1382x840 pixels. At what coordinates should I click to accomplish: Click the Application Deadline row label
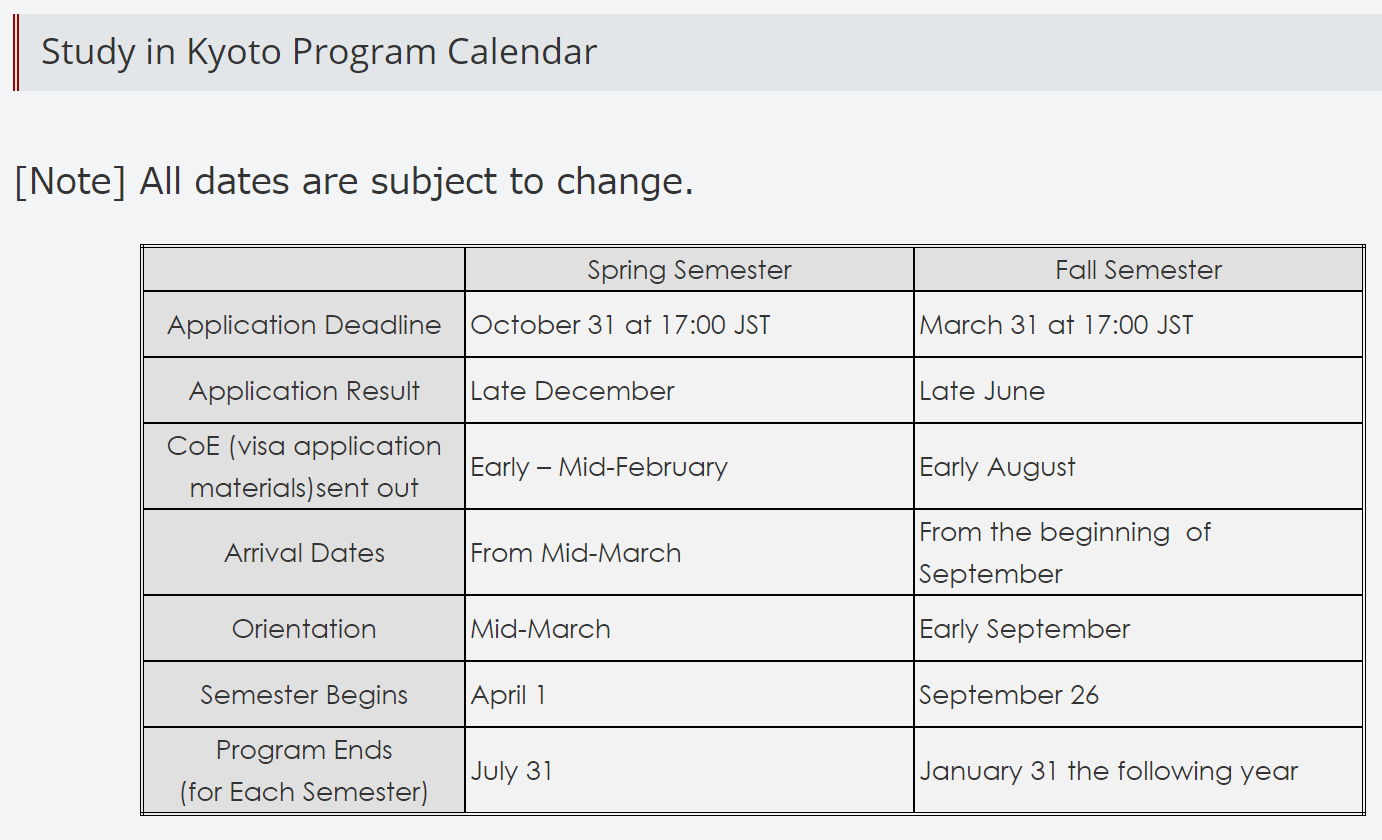pyautogui.click(x=304, y=325)
